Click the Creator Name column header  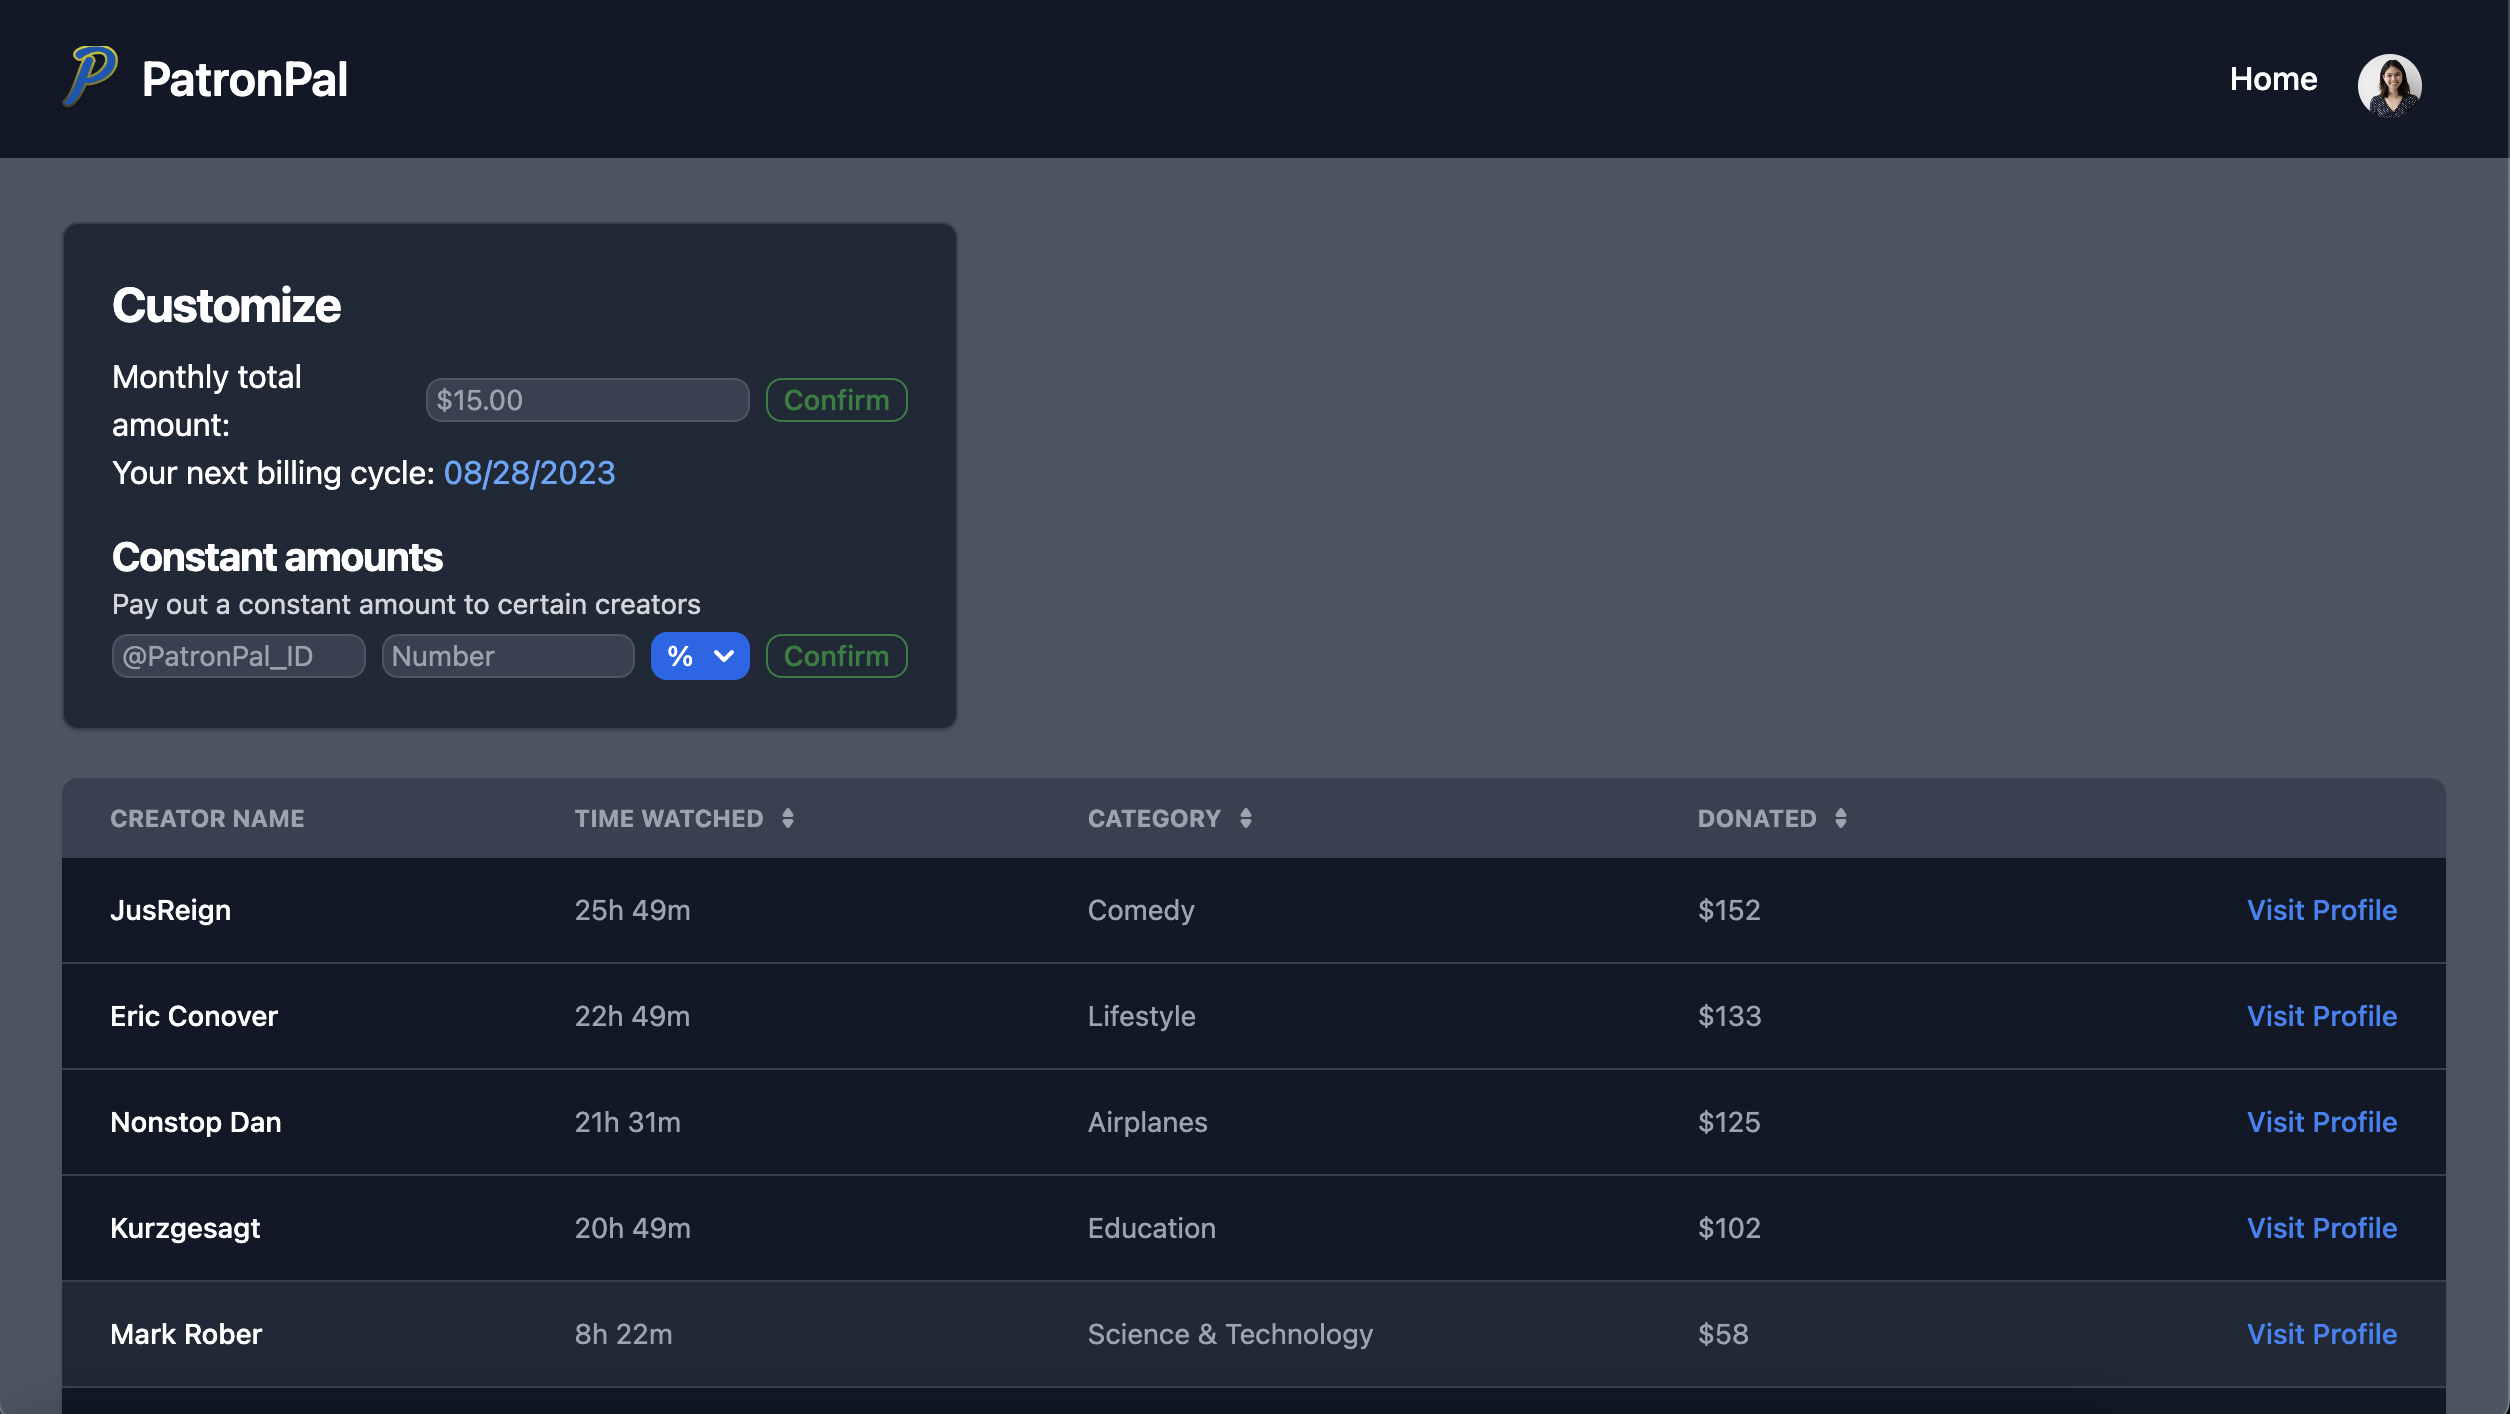(207, 818)
